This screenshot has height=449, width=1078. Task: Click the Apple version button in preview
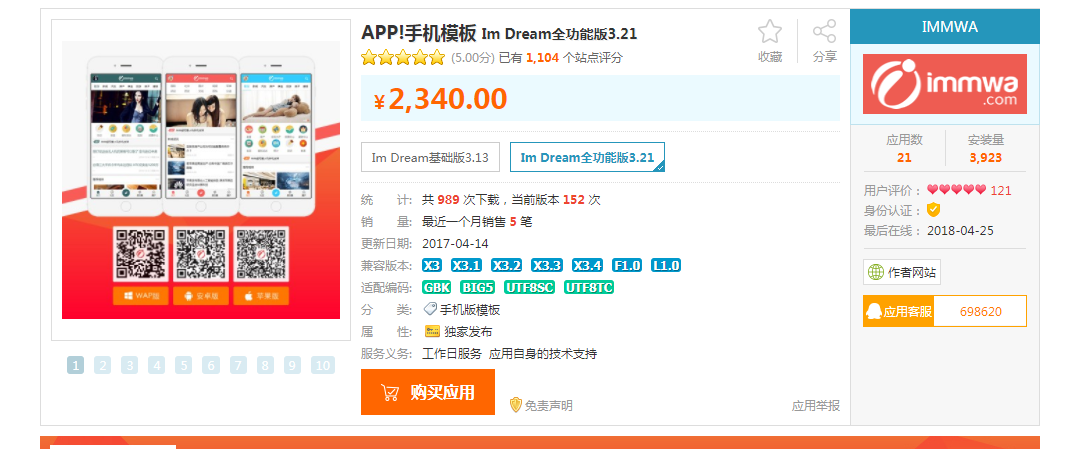click(261, 296)
